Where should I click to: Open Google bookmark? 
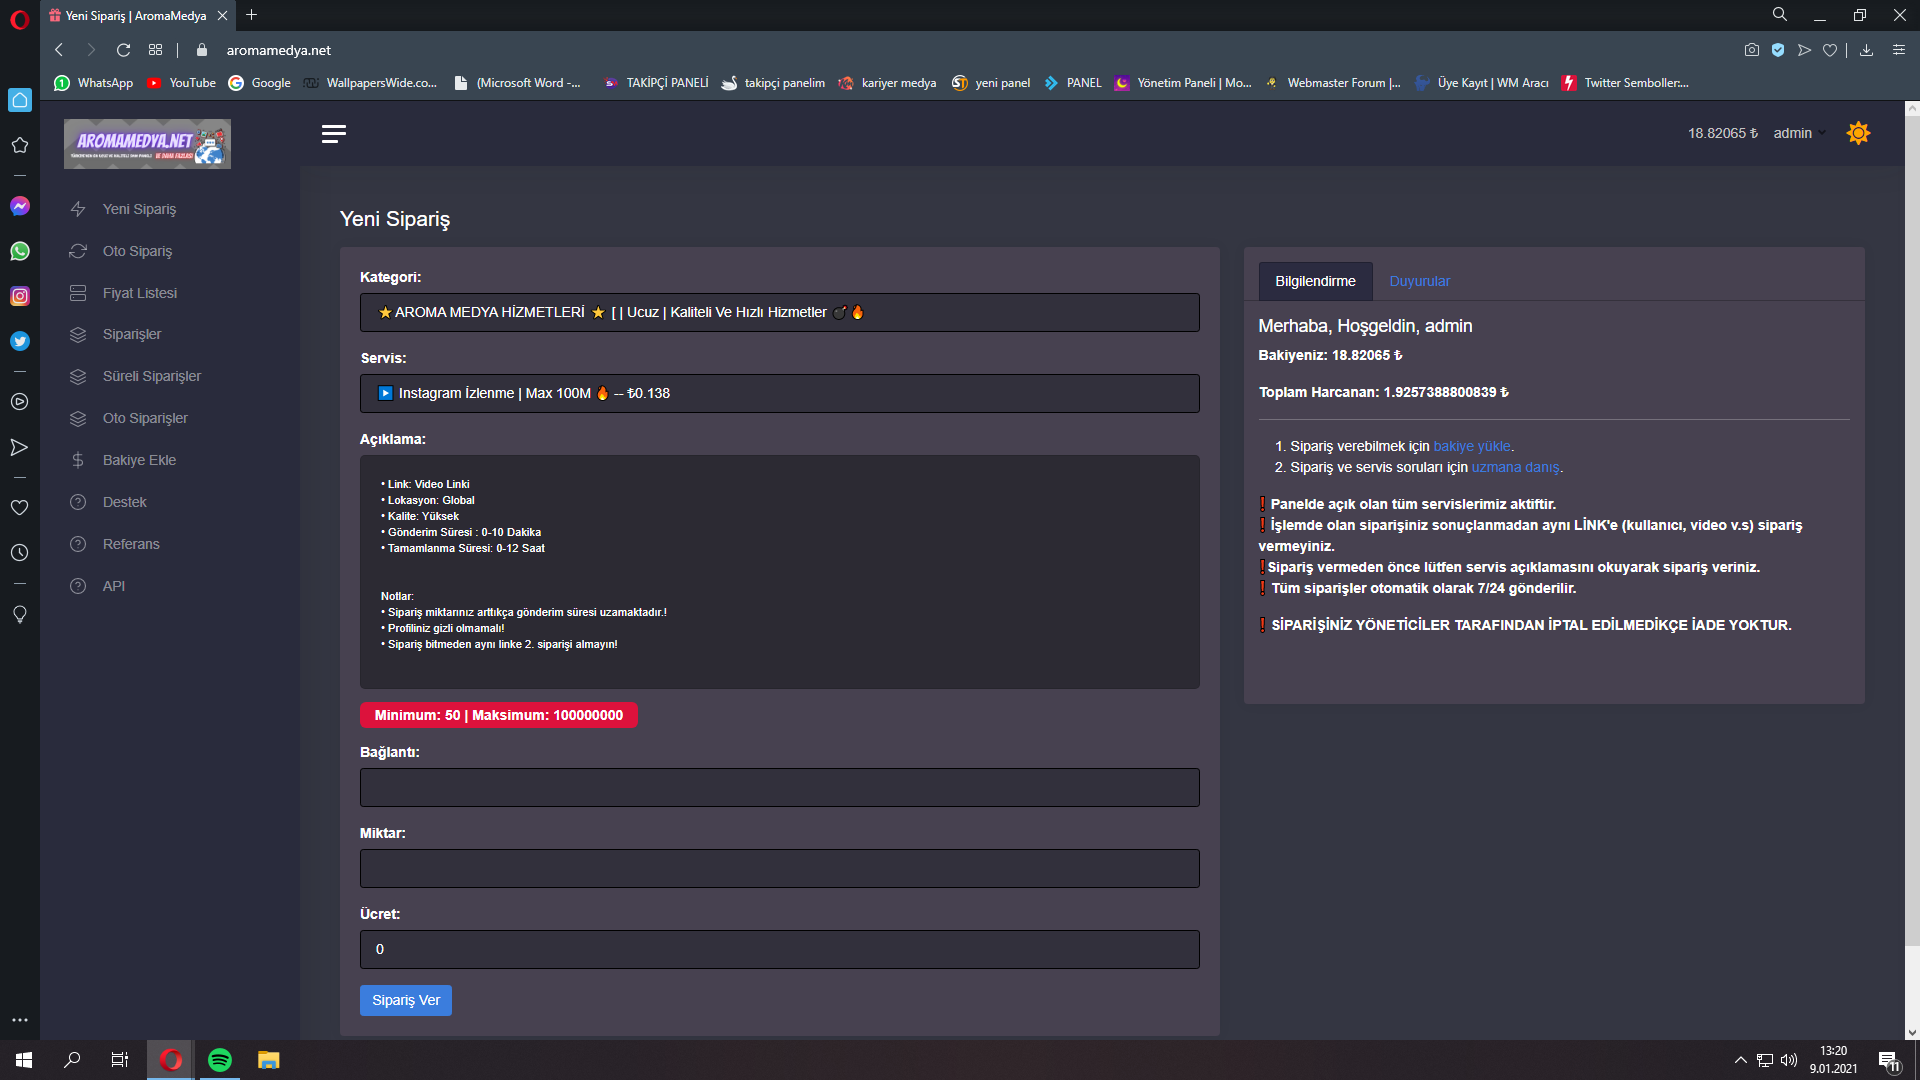click(260, 83)
